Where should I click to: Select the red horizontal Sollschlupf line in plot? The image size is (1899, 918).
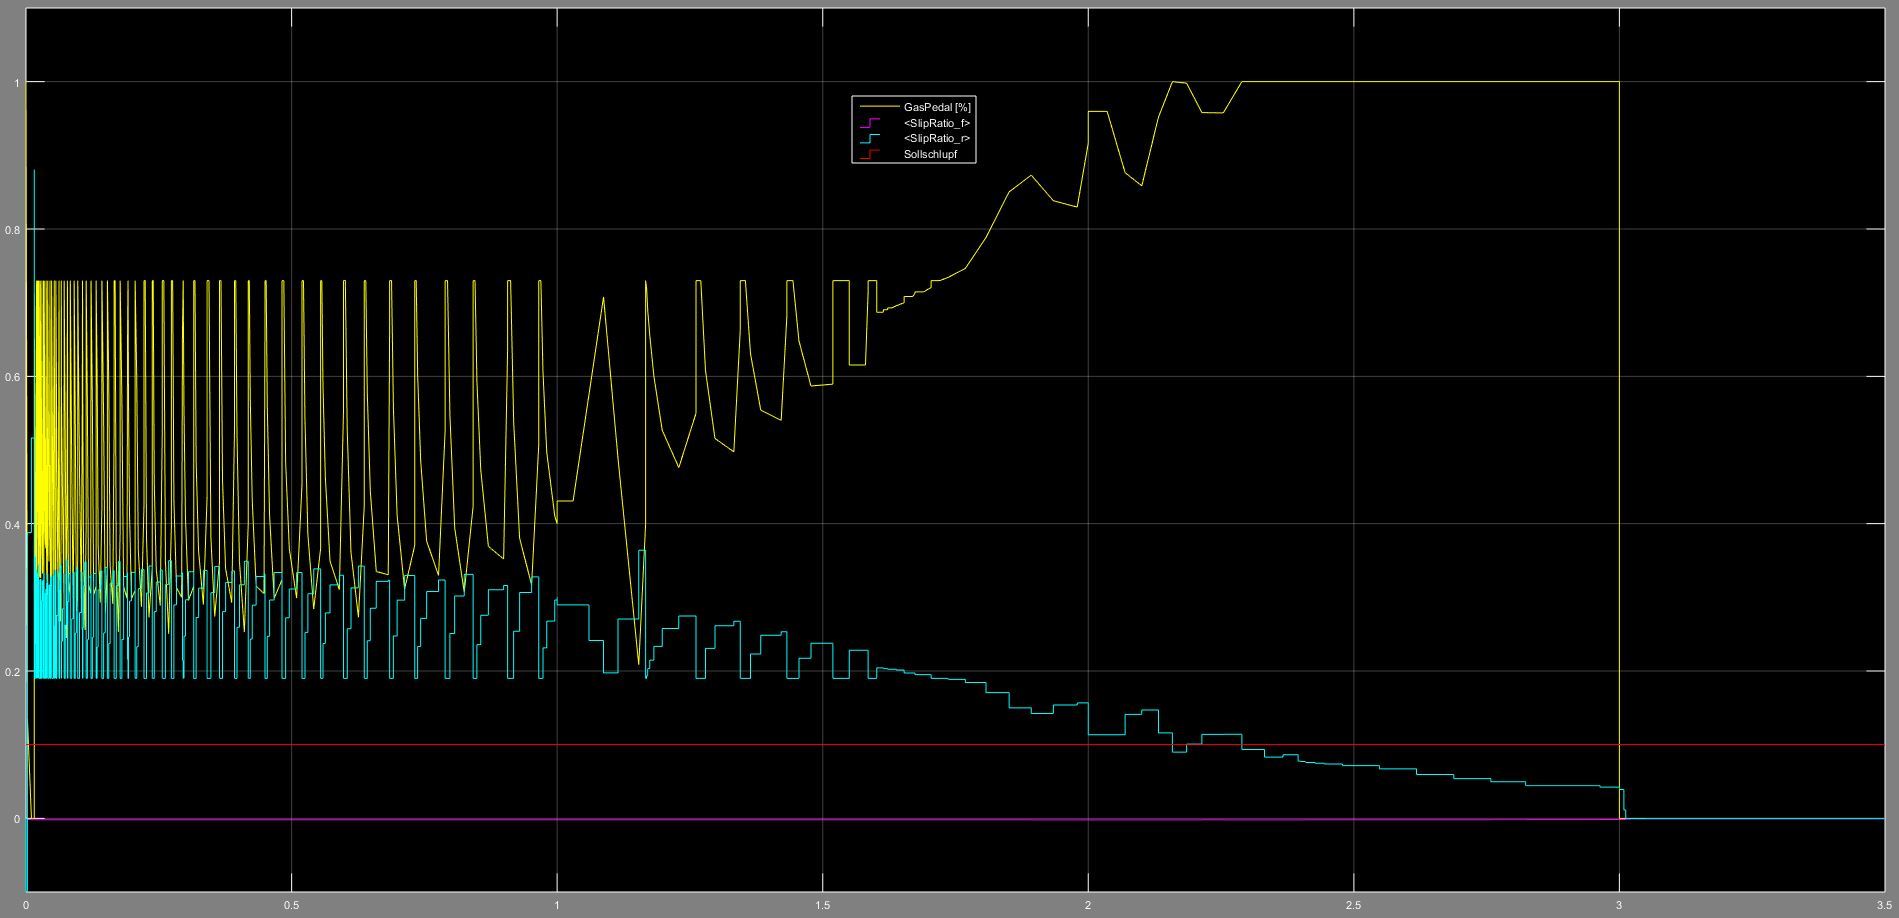pos(1400,745)
